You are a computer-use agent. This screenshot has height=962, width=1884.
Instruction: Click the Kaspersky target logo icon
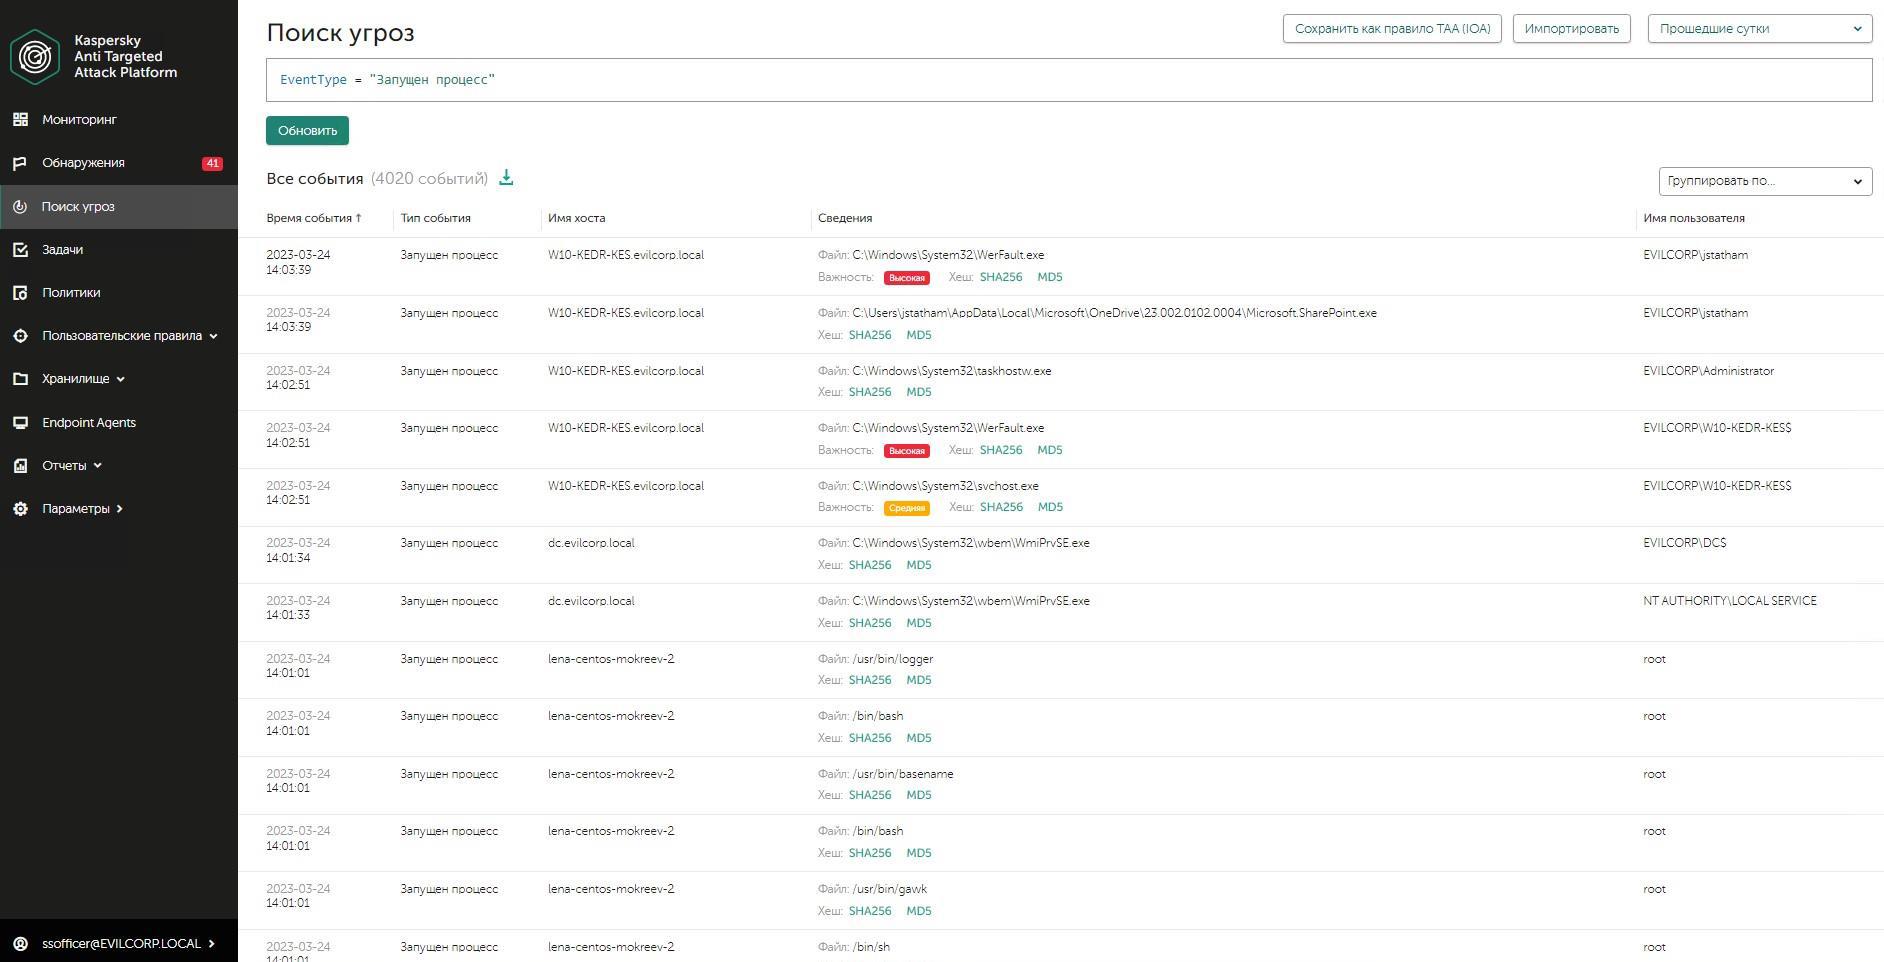pos(35,56)
